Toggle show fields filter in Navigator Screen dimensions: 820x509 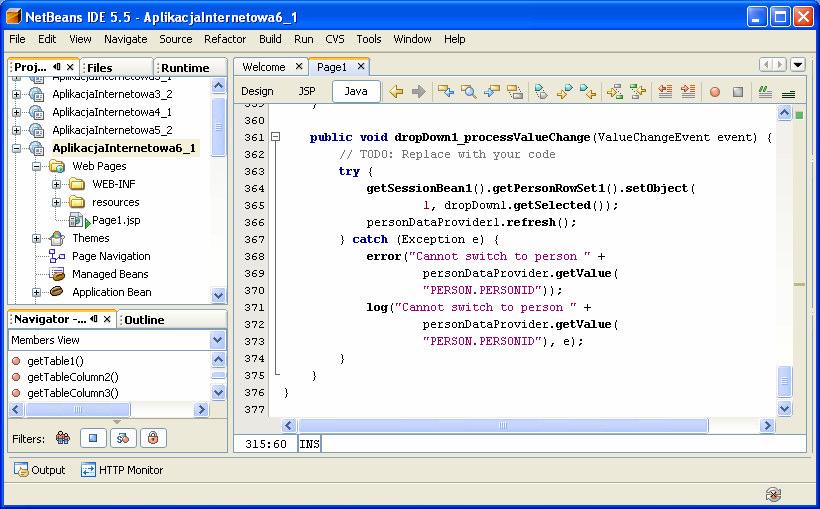tap(93, 438)
